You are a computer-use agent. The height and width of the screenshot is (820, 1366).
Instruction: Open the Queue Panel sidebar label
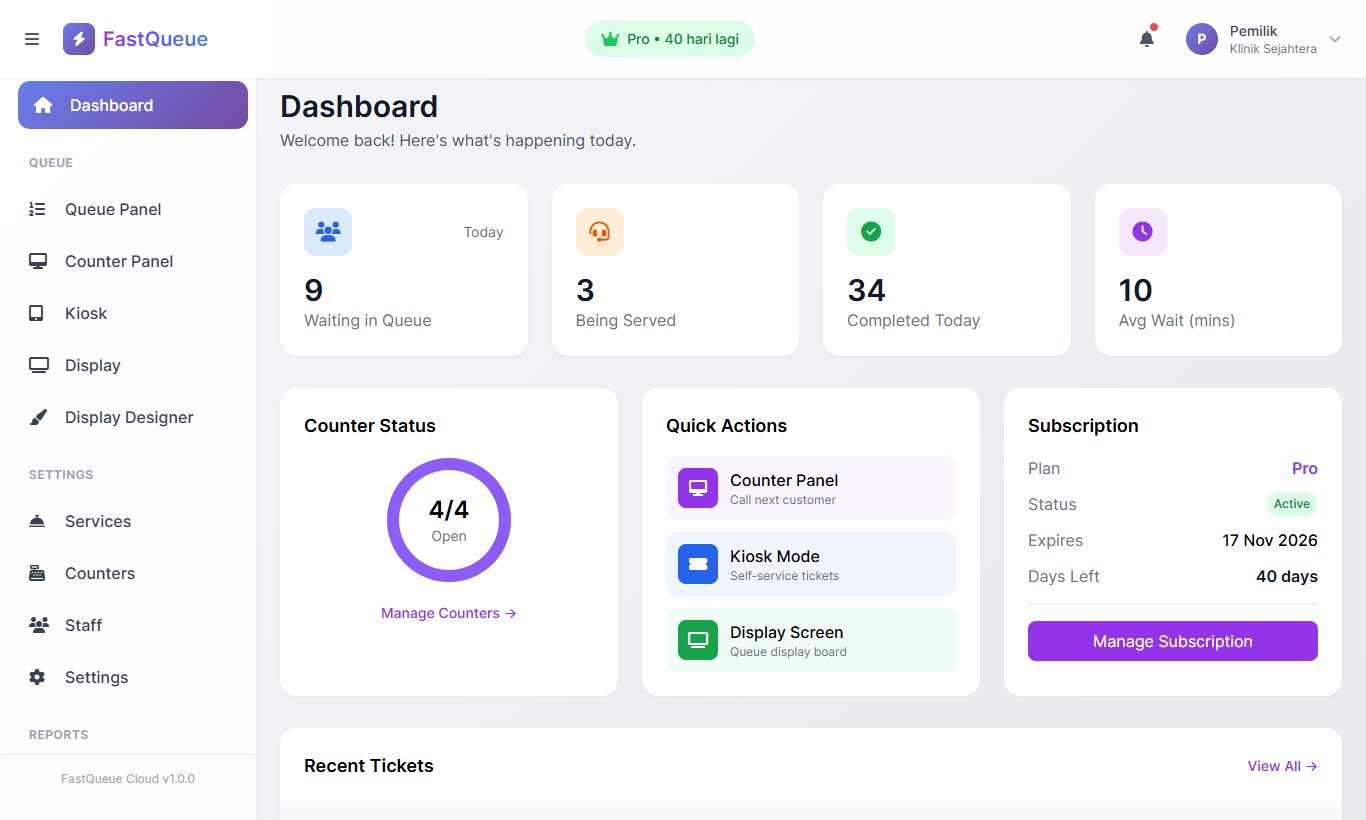(113, 209)
